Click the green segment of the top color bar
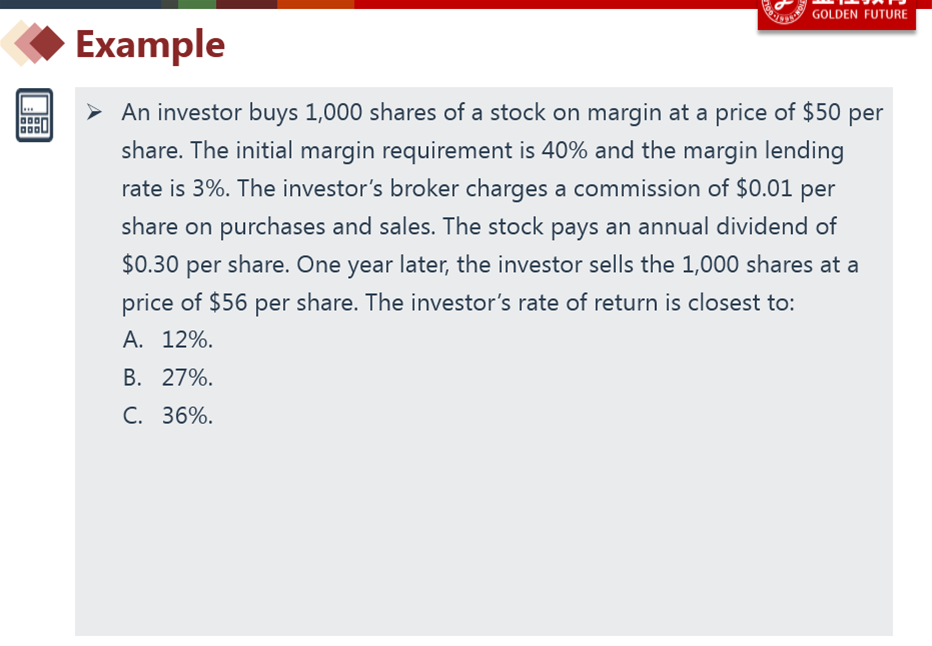The image size is (932, 646). 197,4
